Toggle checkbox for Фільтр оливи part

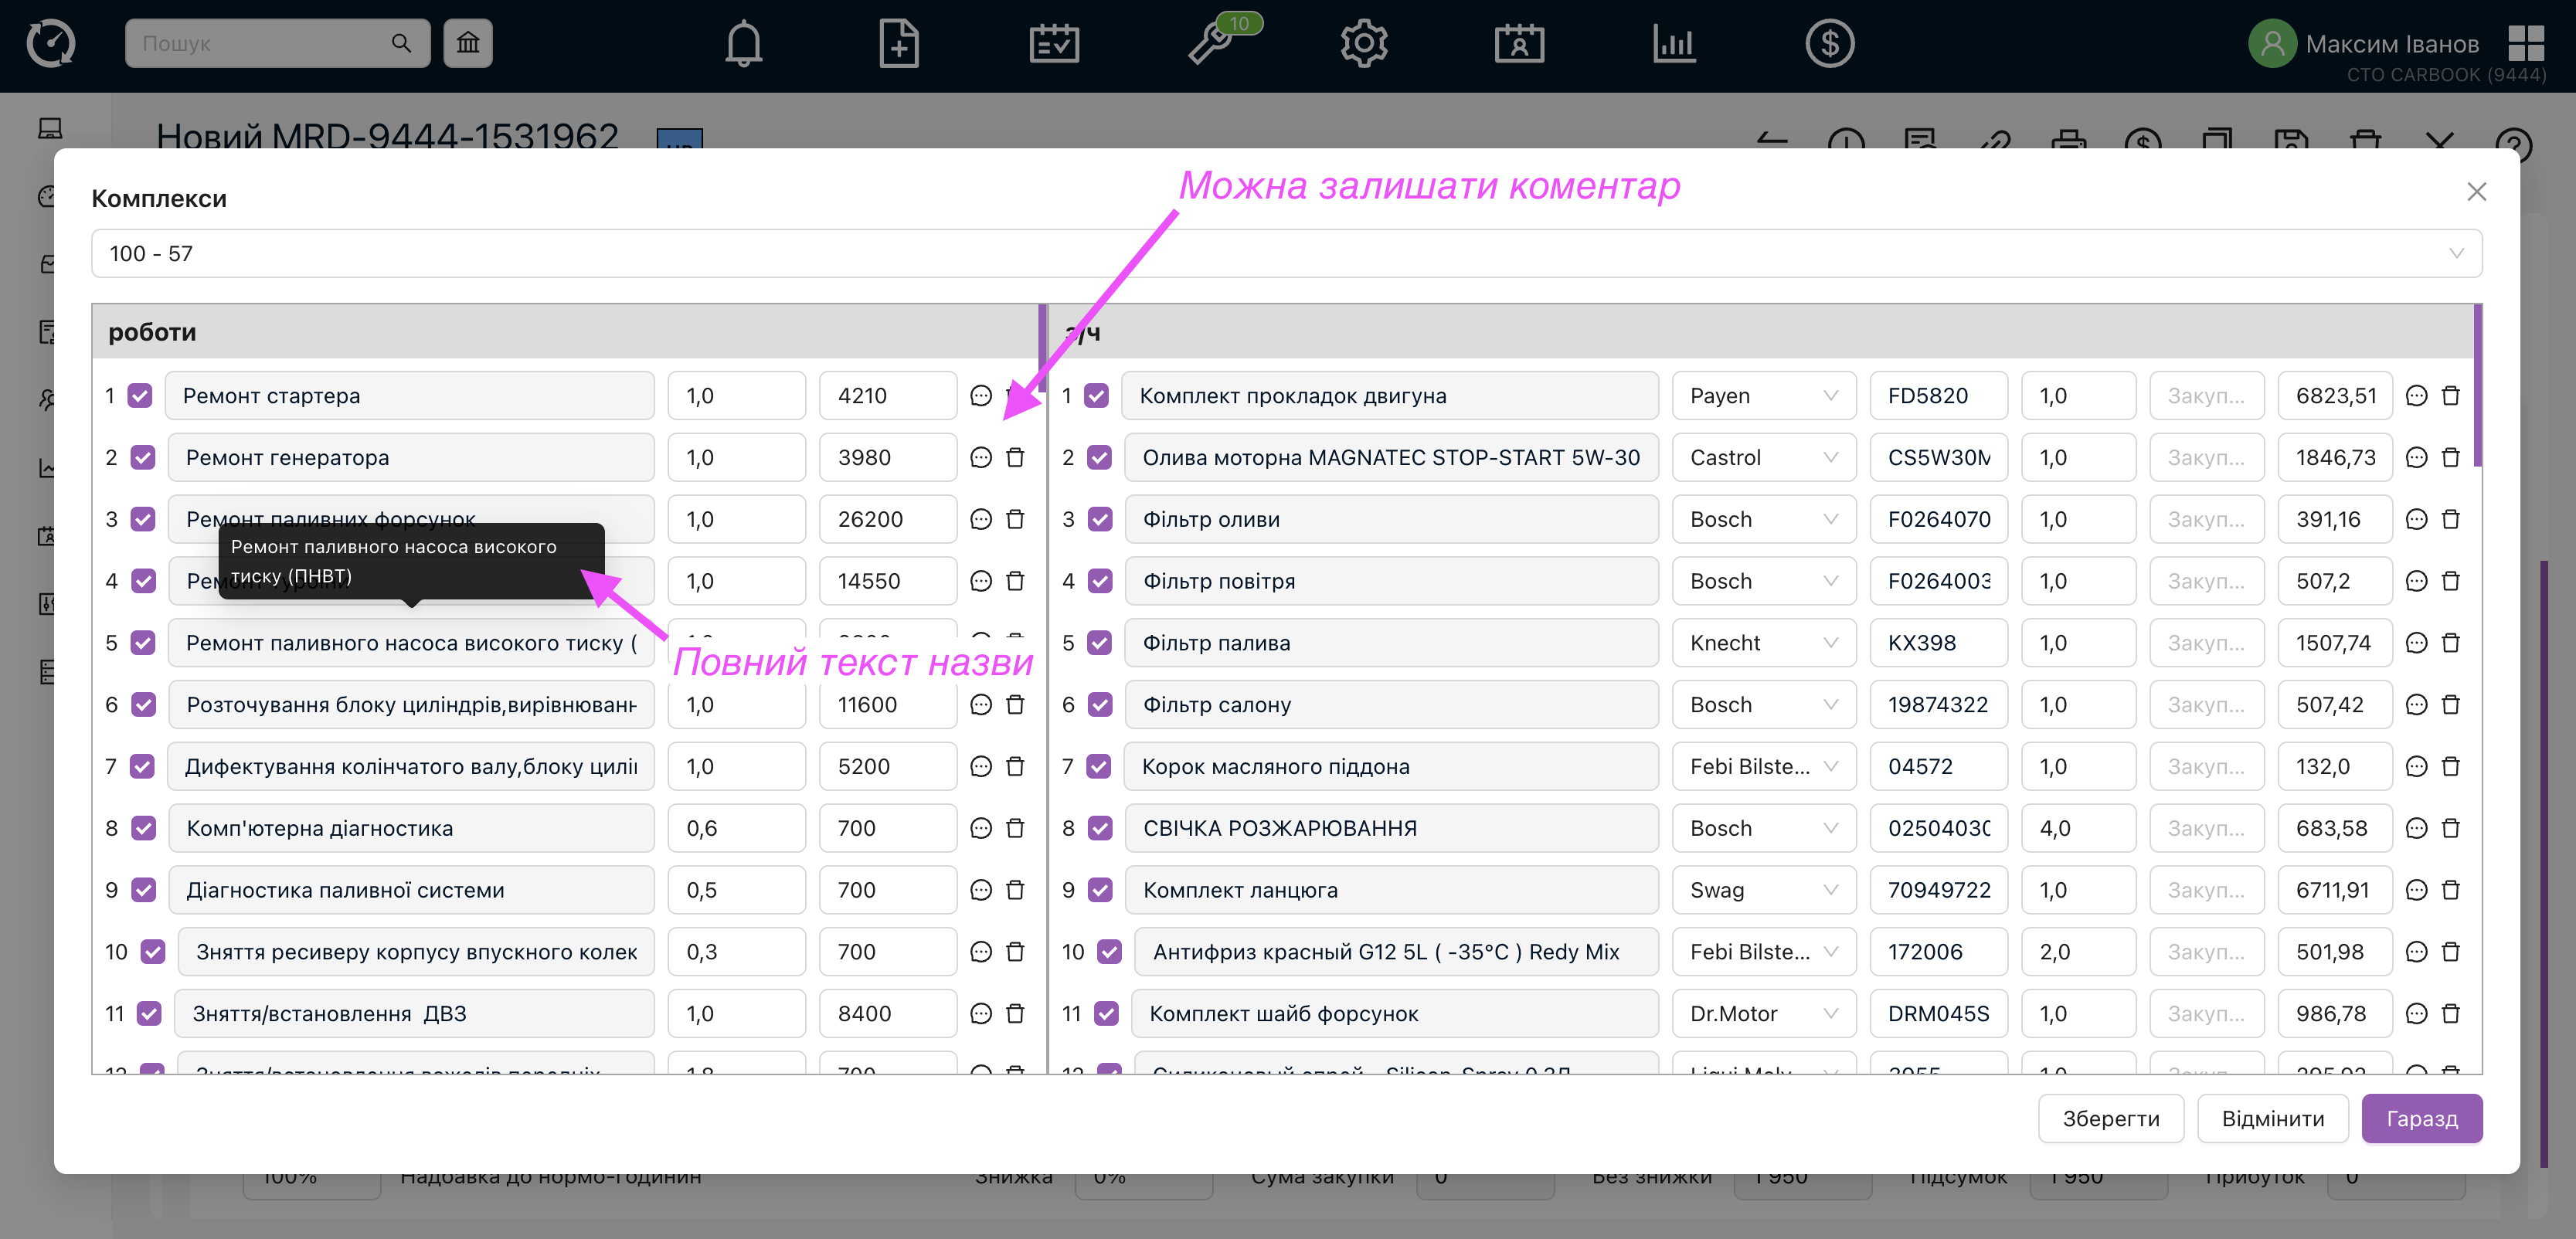pos(1100,520)
